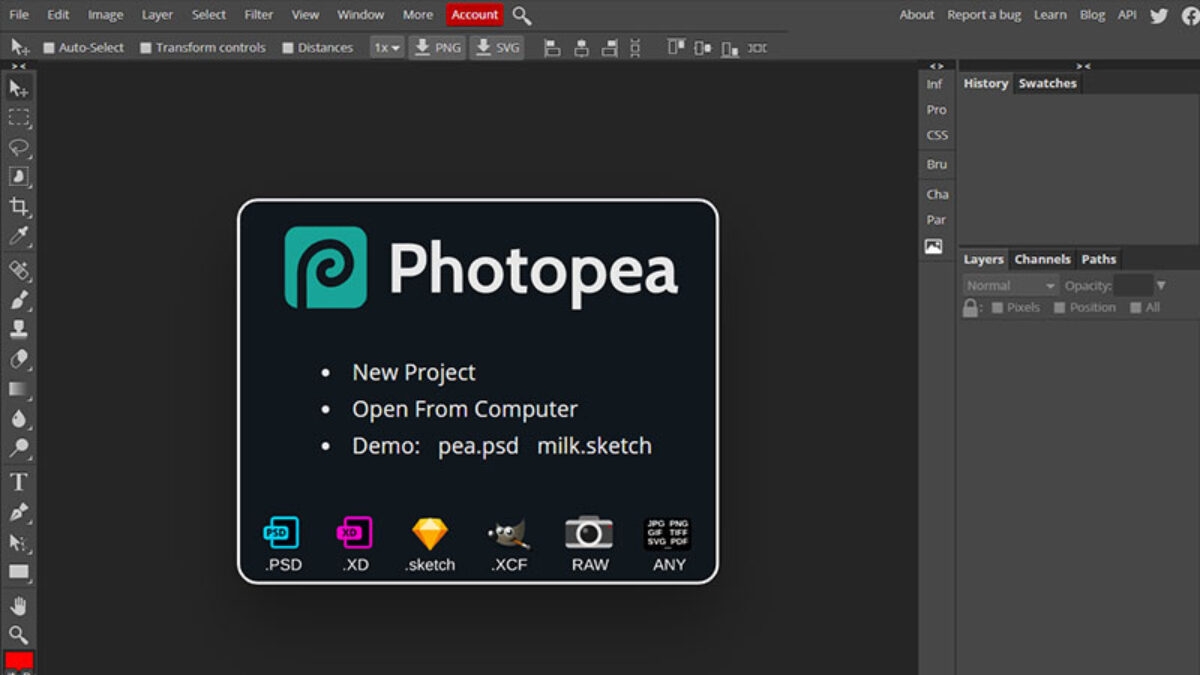
Task: Align top edges icon in options bar
Action: 676,47
